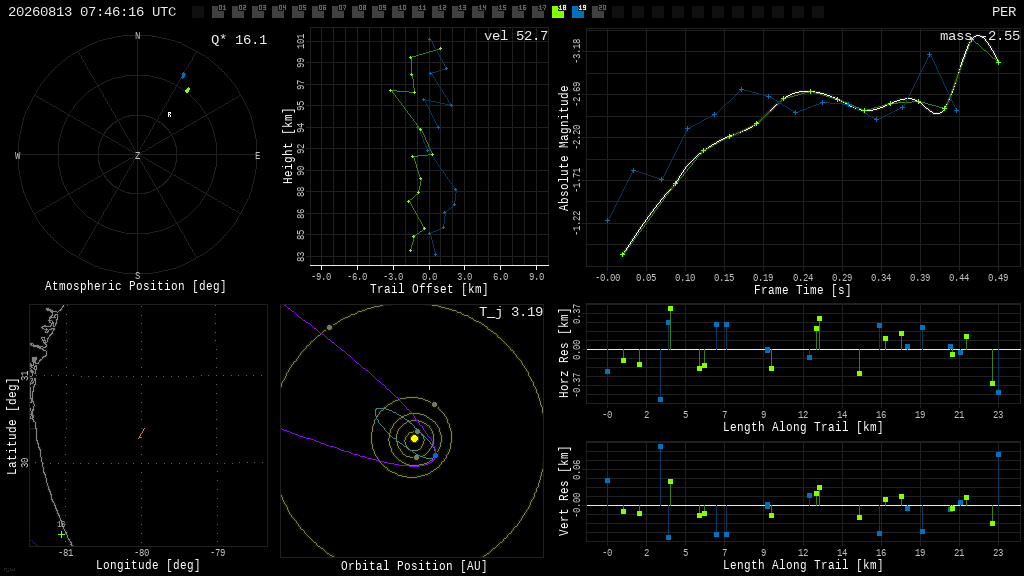Viewport: 1024px width, 576px height.
Task: Click the blue meteor marker on polar plot
Action: tap(184, 76)
